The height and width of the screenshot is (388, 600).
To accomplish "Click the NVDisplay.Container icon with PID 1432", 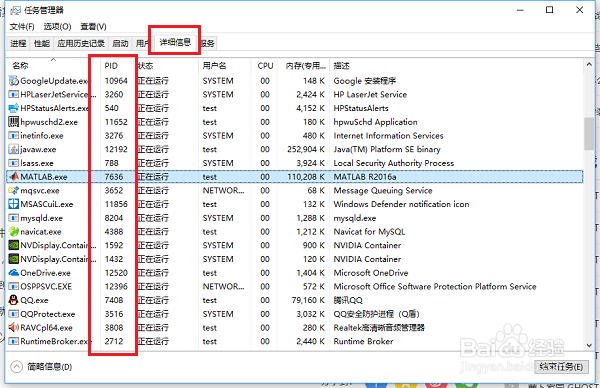I will click(13, 259).
